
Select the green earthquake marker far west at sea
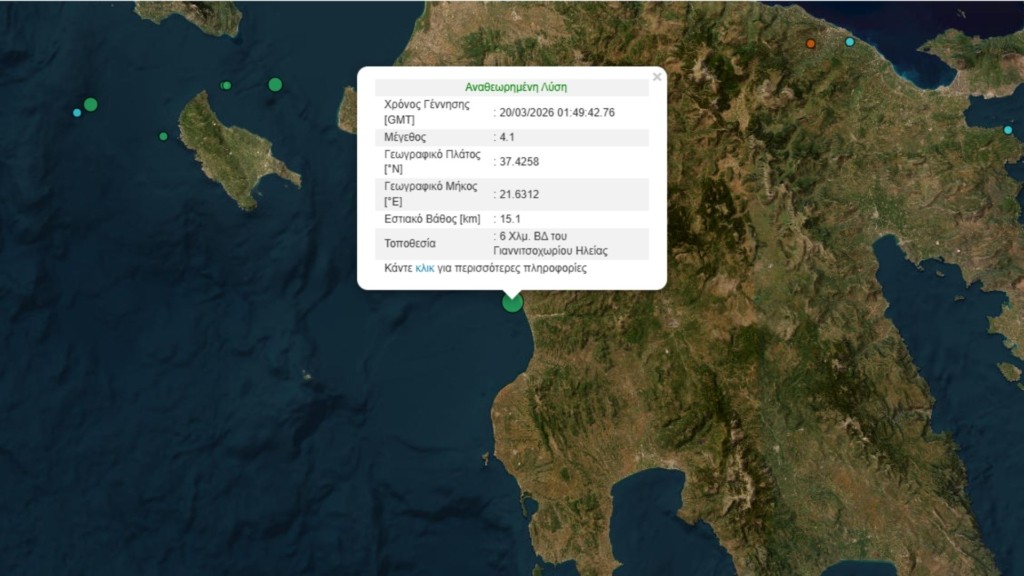(90, 104)
